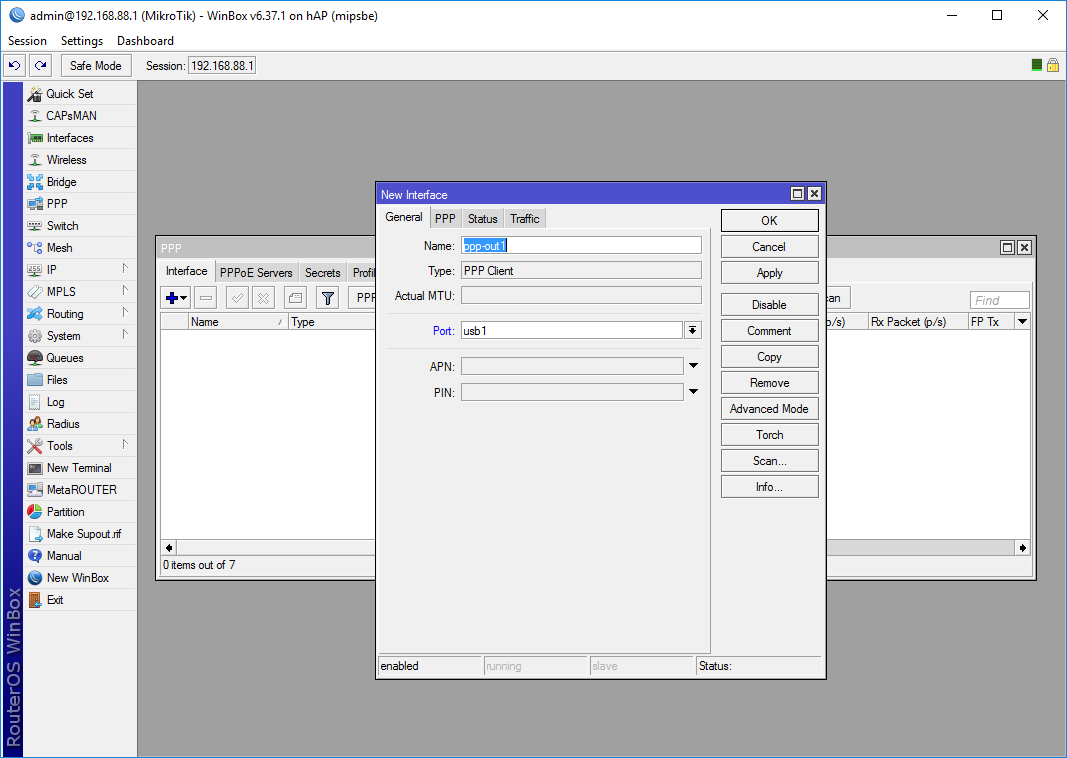Open MetaROUTER menu
The width and height of the screenshot is (1067, 758).
(81, 490)
